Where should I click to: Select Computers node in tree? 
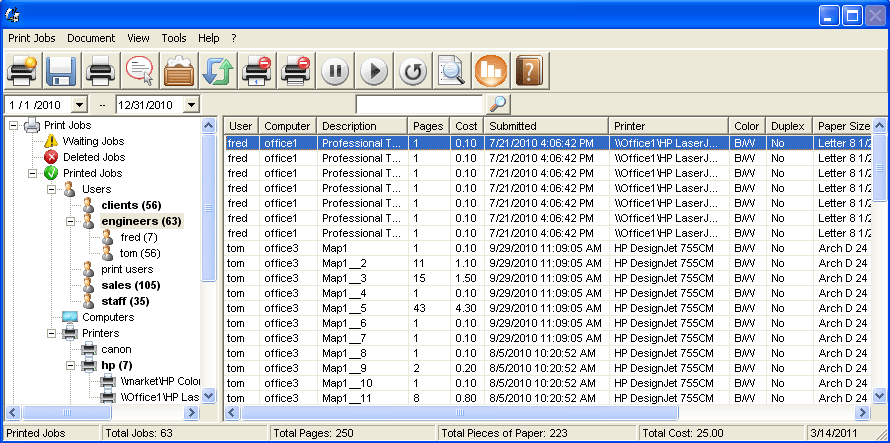tap(108, 317)
